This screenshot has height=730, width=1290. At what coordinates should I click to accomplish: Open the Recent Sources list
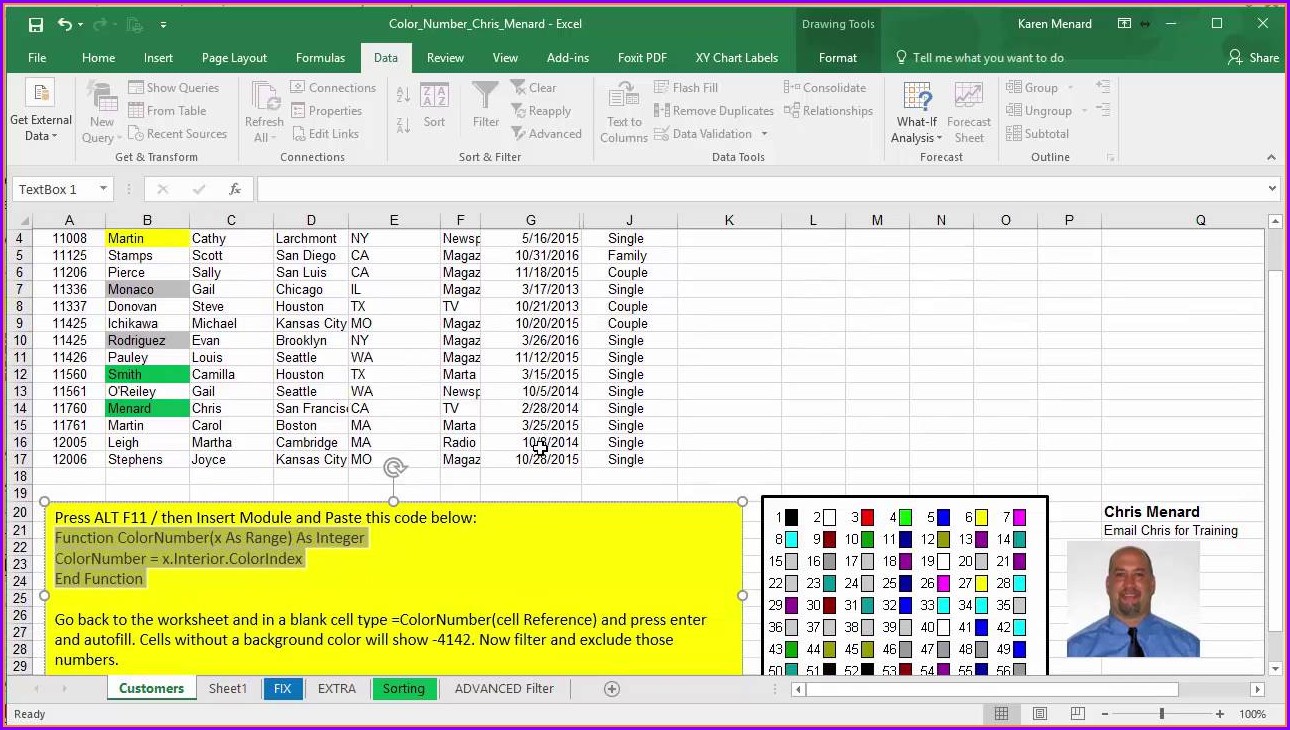[177, 134]
